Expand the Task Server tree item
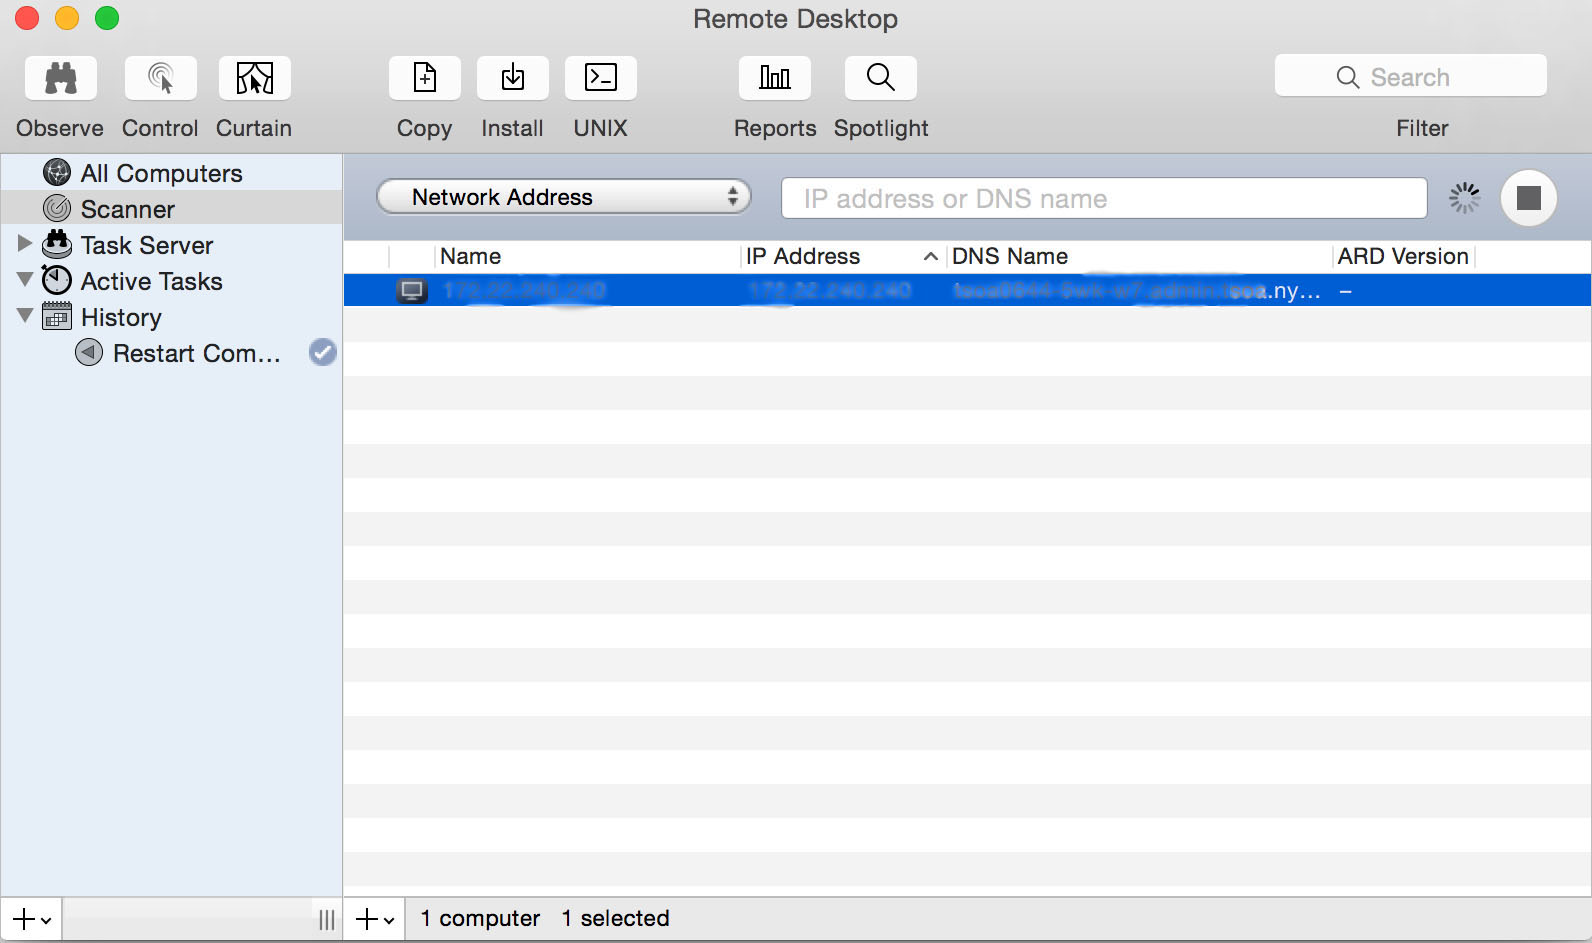1592x943 pixels. click(25, 243)
